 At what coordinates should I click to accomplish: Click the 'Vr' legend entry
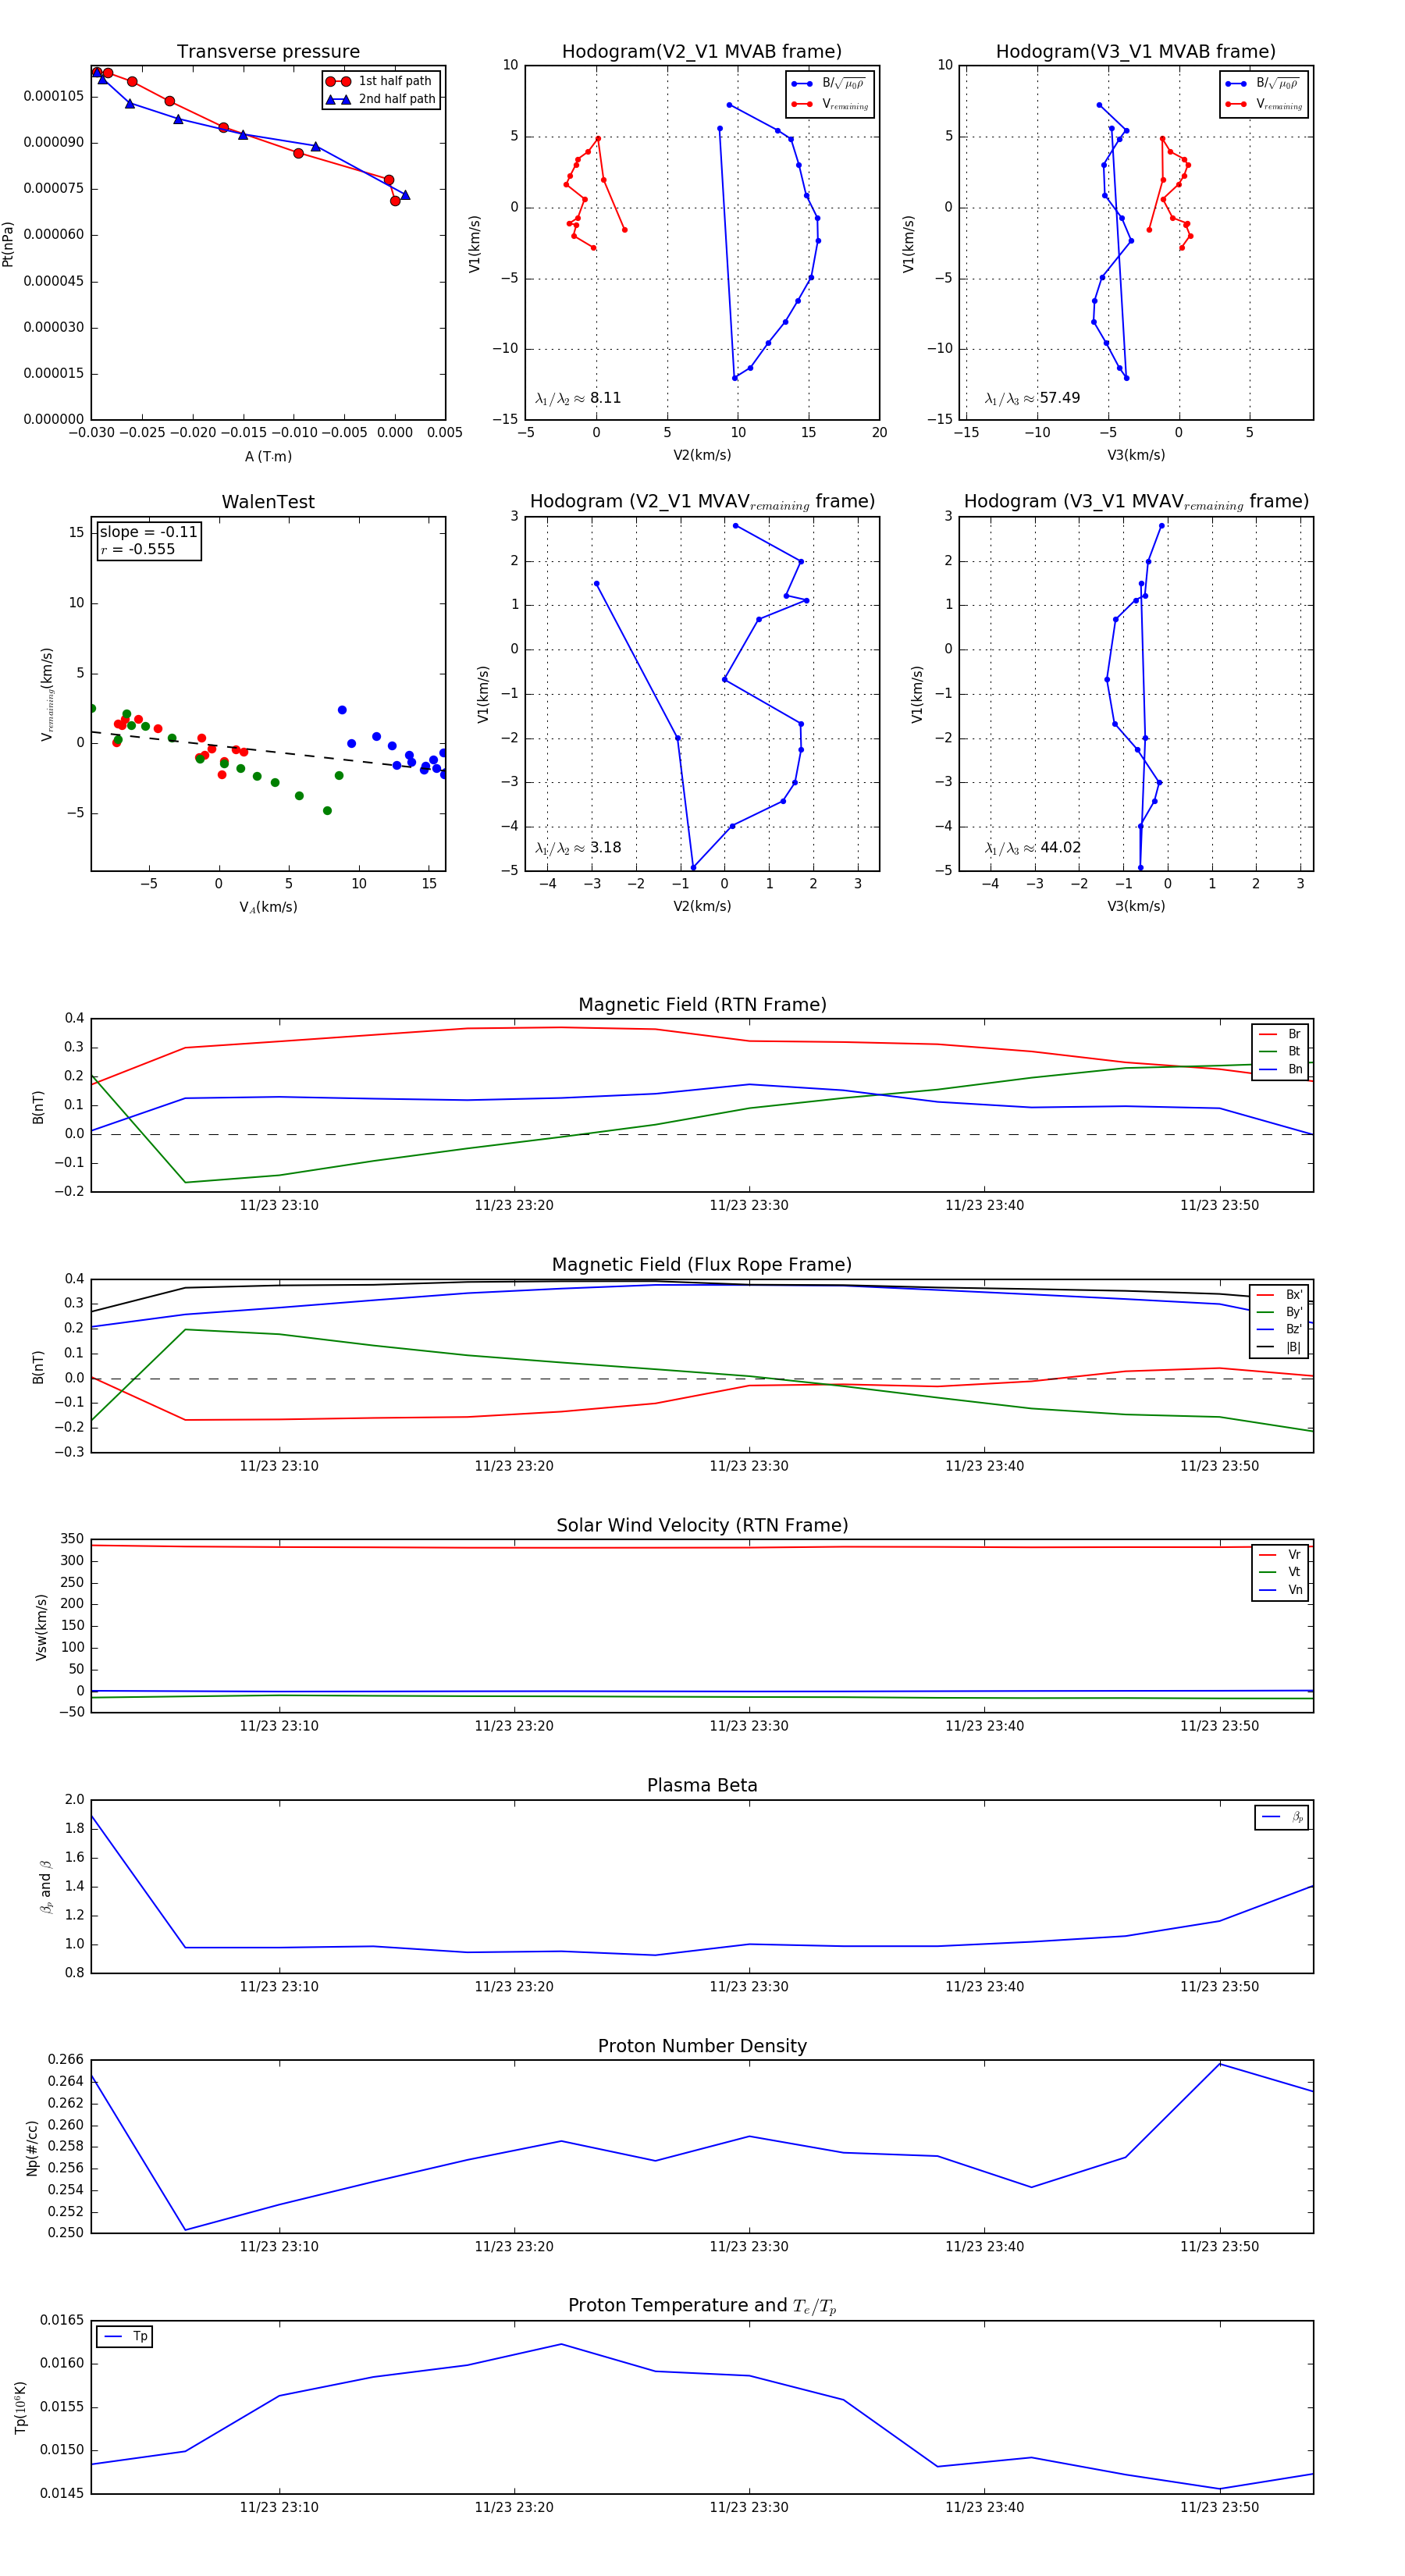(x=1281, y=1554)
